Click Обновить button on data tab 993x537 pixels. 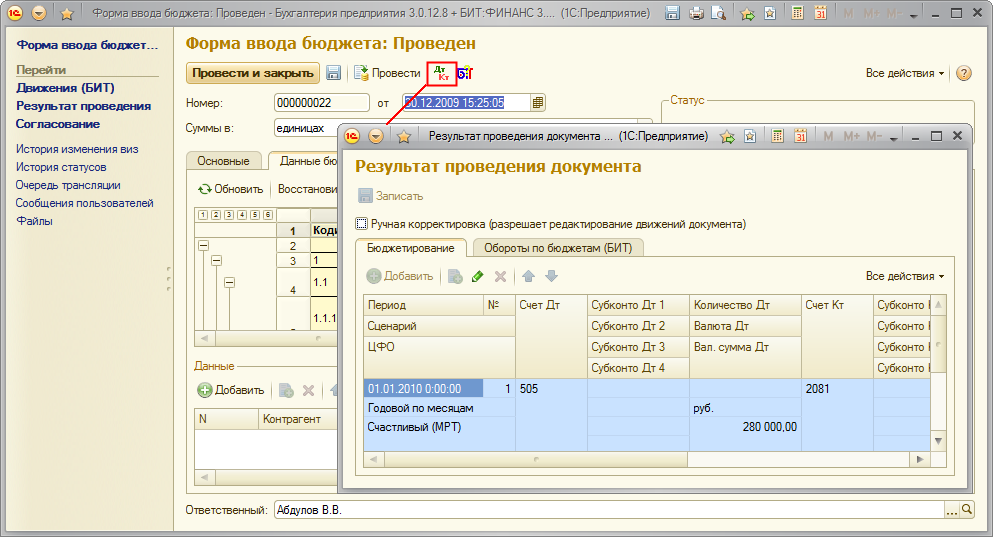(231, 189)
